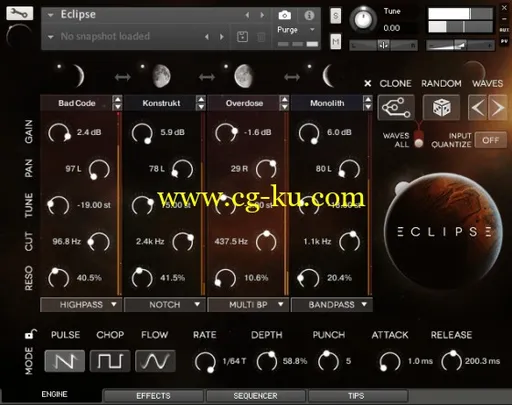Click link arrows between Konstrukt and Overdose

[207, 77]
